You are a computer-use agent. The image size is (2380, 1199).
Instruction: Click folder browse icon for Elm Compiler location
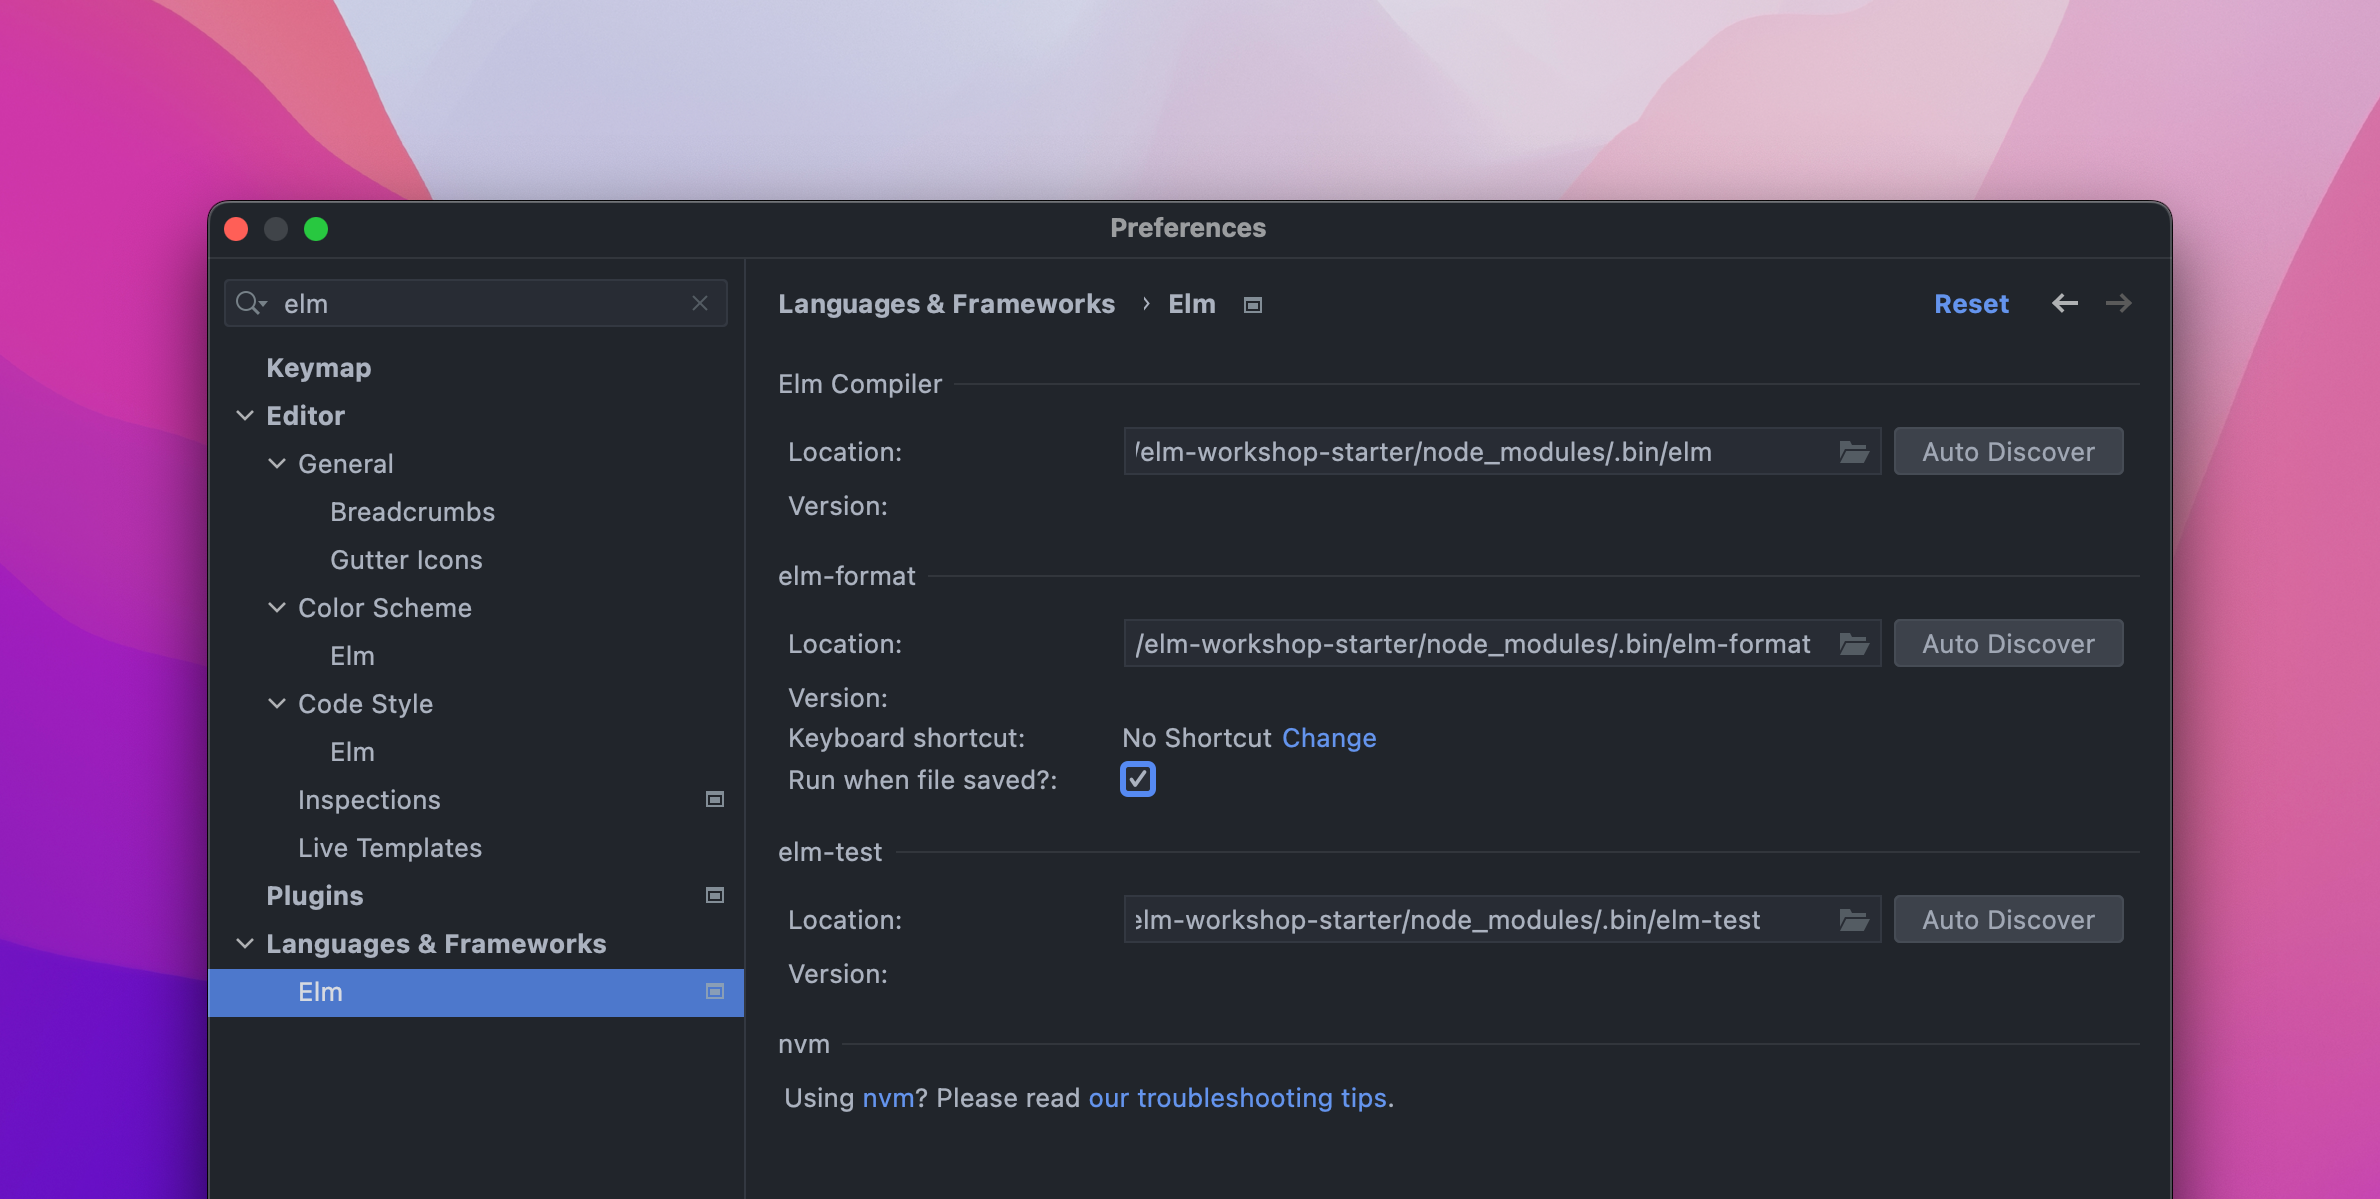(1853, 452)
